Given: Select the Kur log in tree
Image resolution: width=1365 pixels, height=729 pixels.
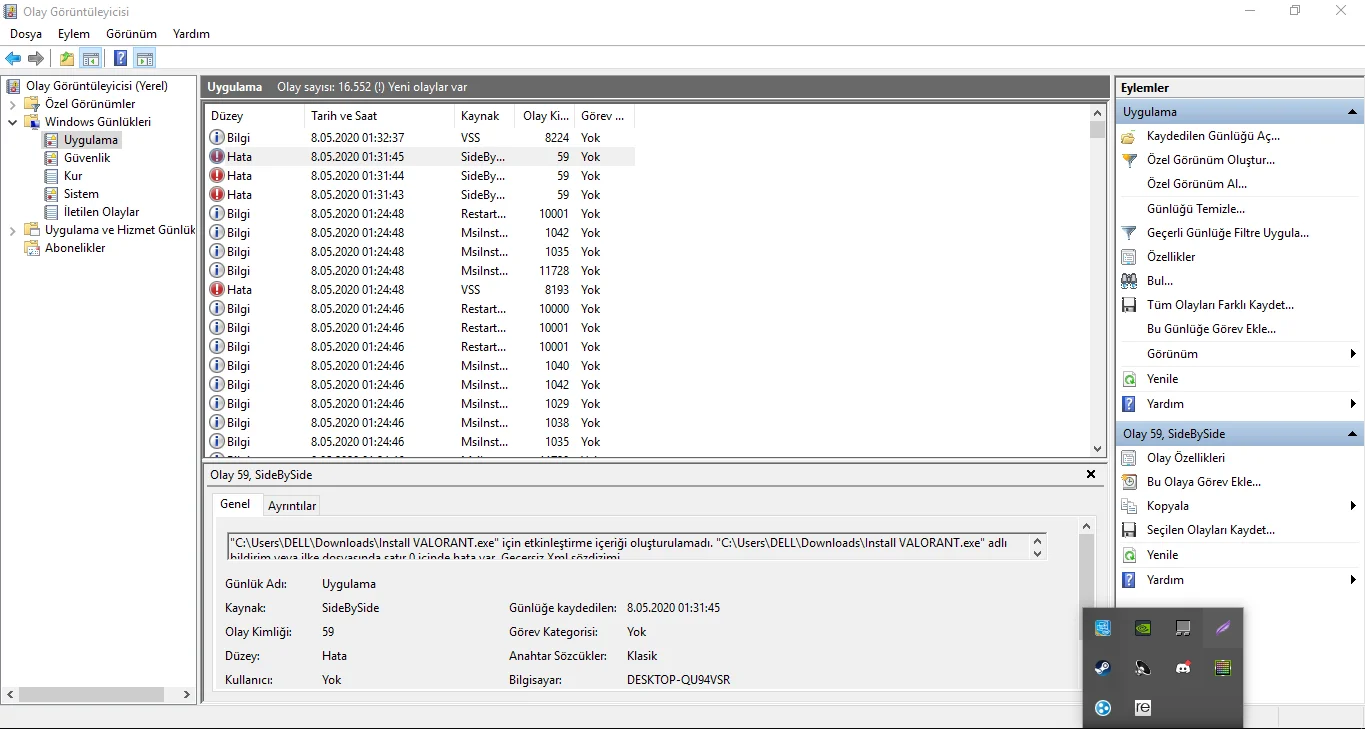Looking at the screenshot, I should pos(73,176).
